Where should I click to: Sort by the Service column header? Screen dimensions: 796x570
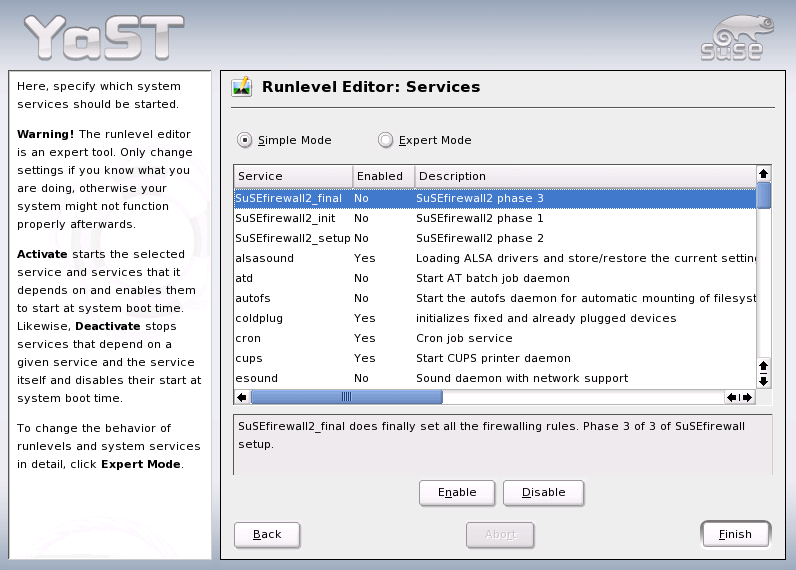(x=293, y=176)
